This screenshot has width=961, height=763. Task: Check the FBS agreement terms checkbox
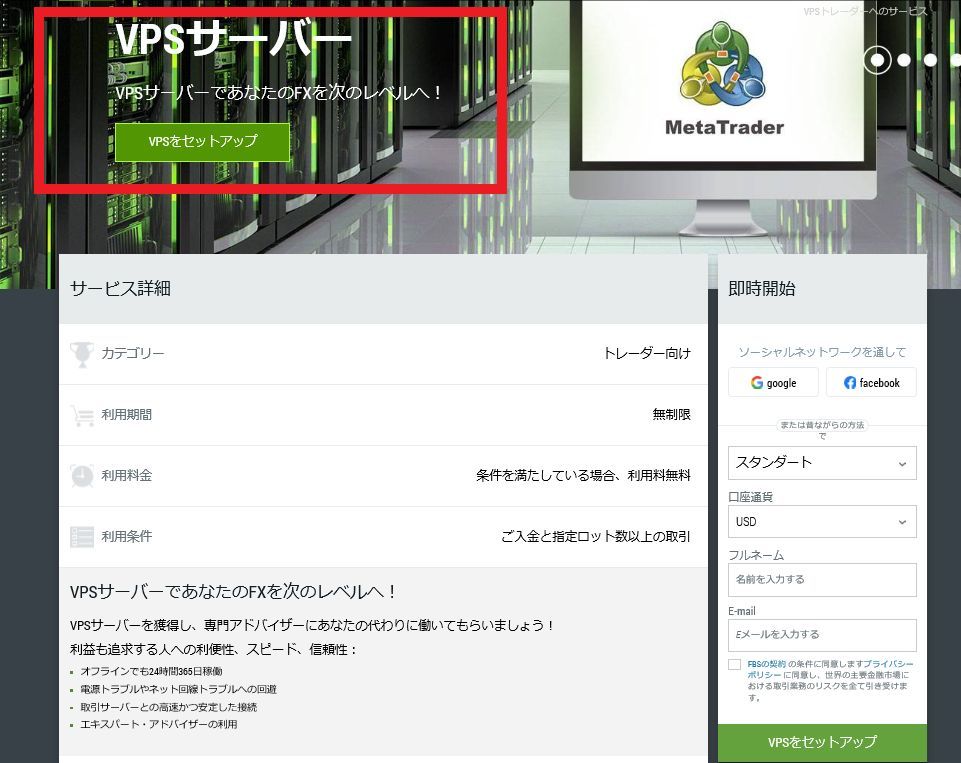(734, 665)
